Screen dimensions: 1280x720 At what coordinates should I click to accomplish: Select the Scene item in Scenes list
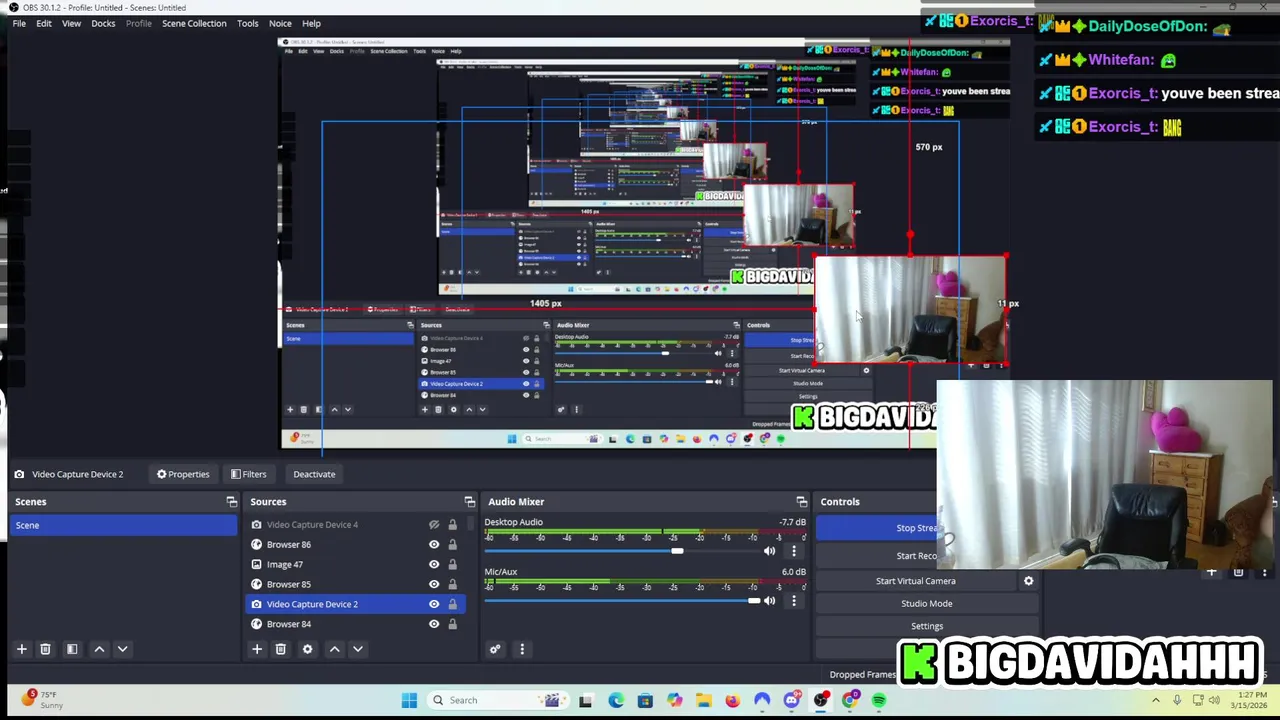point(124,525)
